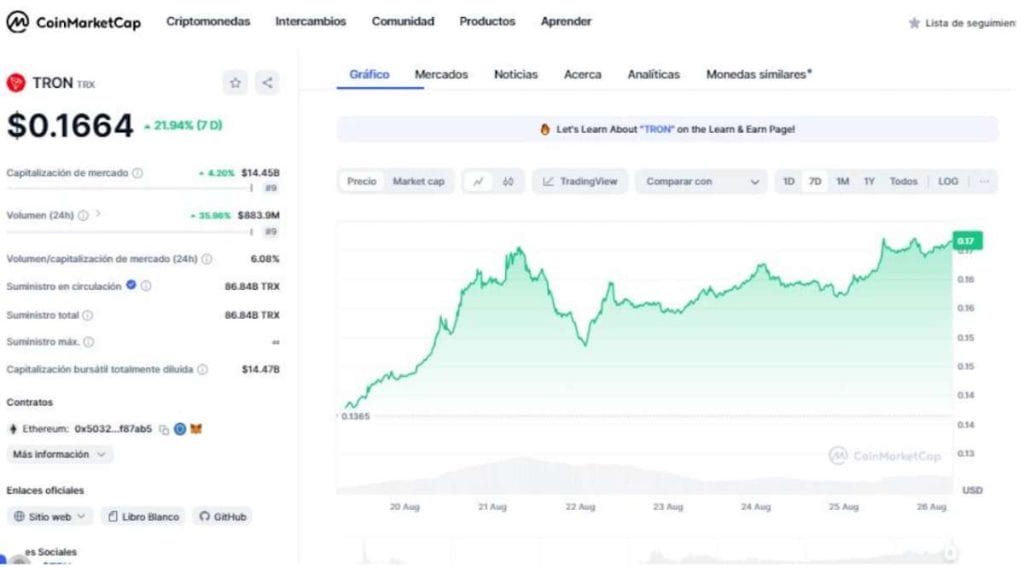The image size is (1024, 568).
Task: Open info icon beside Volumen/capitalización de mercado
Action: [206, 259]
